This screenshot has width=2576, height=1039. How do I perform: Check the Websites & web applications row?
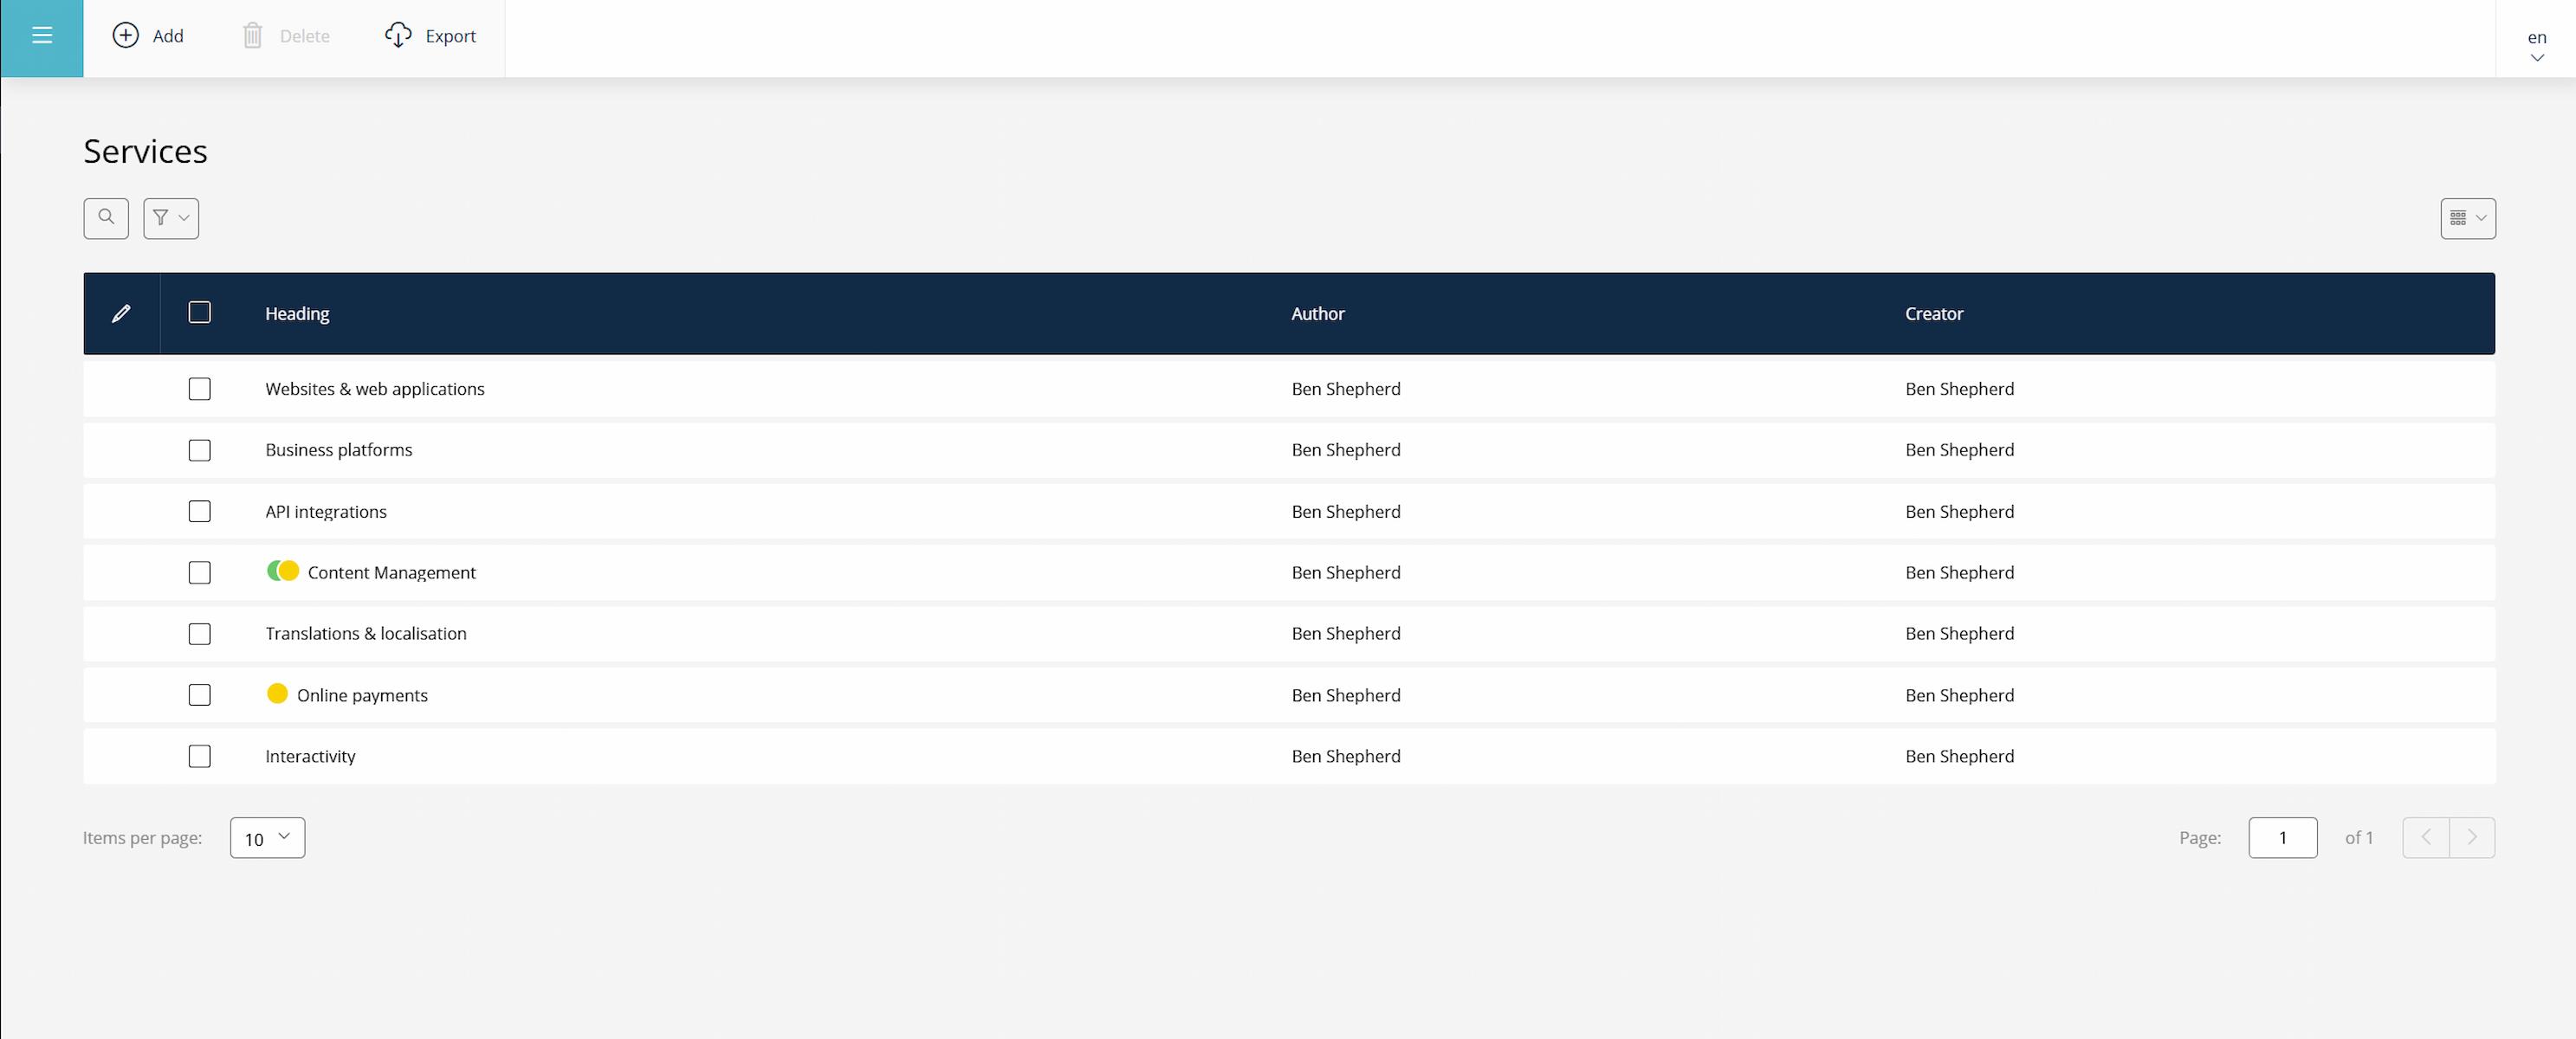pyautogui.click(x=200, y=389)
